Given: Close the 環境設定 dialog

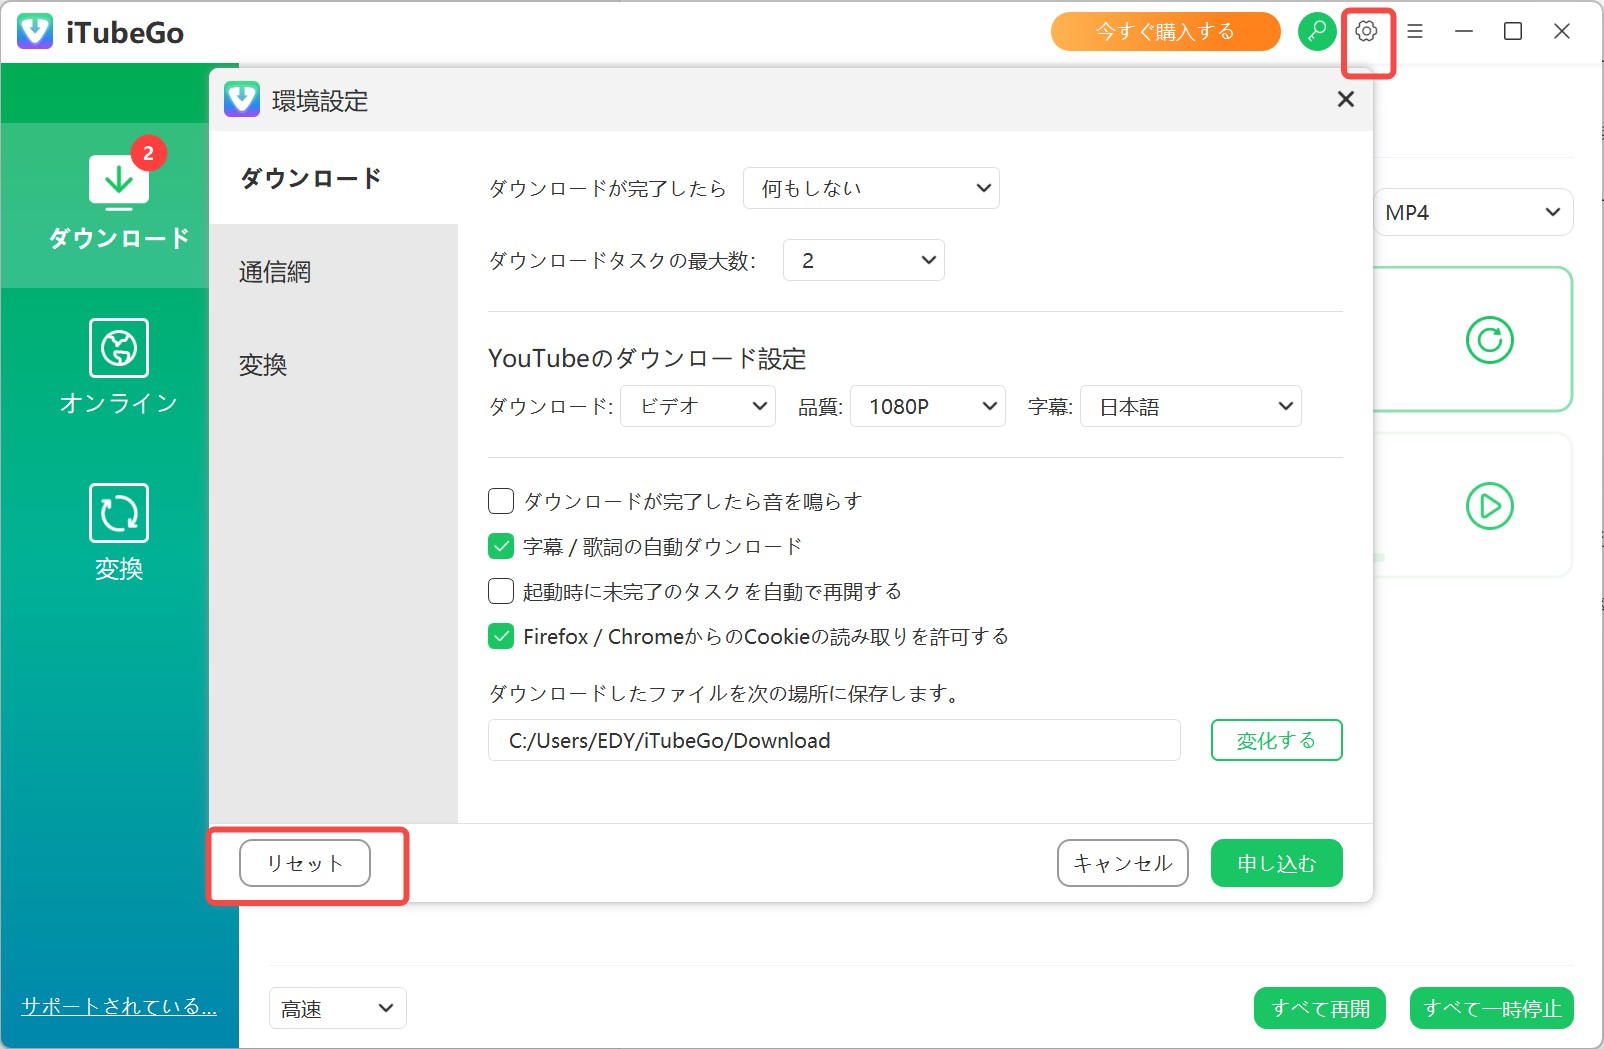Looking at the screenshot, I should tap(1346, 99).
